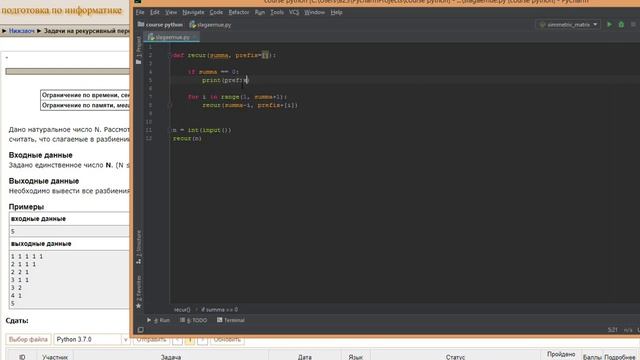Viewport: 640px width, 360px height.
Task: Toggle tool window quick access icon
Action: [x=140, y=330]
